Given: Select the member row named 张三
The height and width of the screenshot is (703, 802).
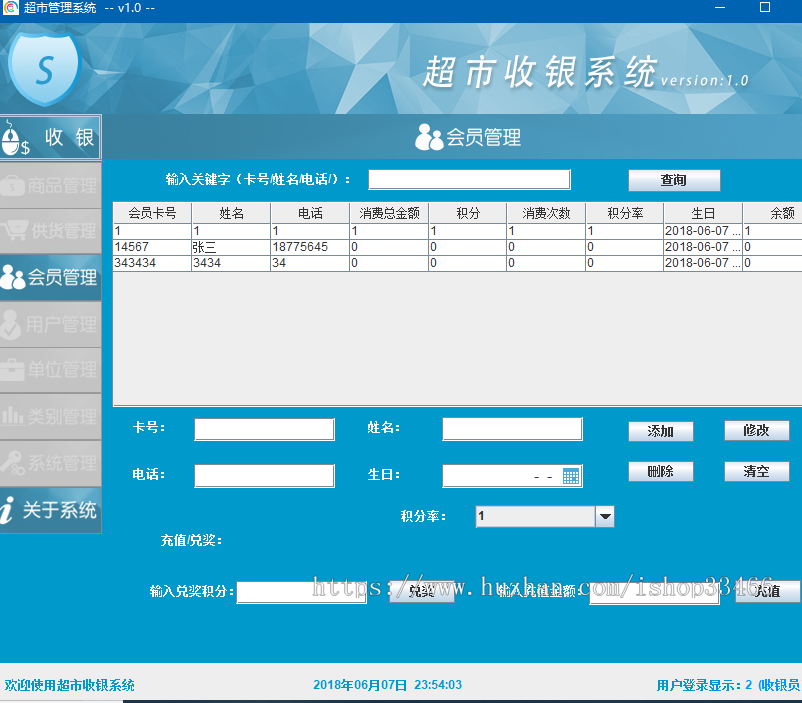Looking at the screenshot, I should 230,247.
